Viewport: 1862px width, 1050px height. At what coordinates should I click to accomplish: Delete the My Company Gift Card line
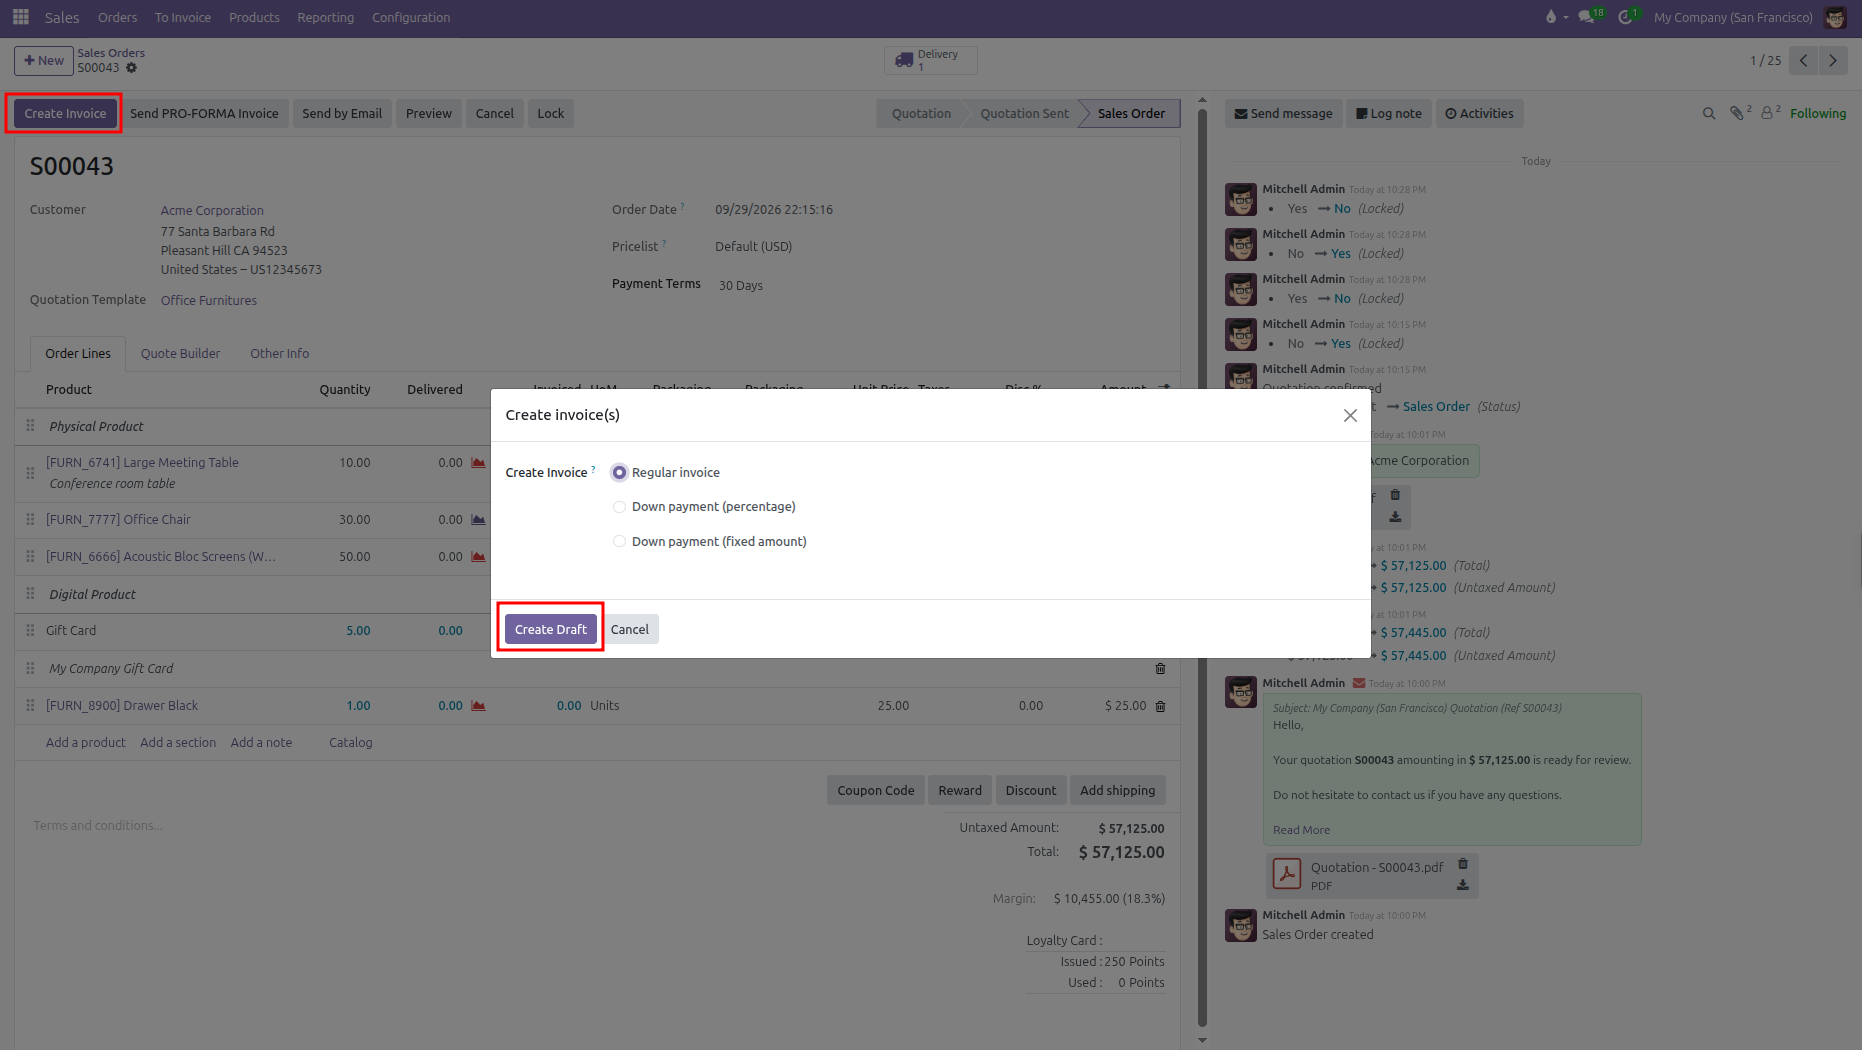[1161, 668]
